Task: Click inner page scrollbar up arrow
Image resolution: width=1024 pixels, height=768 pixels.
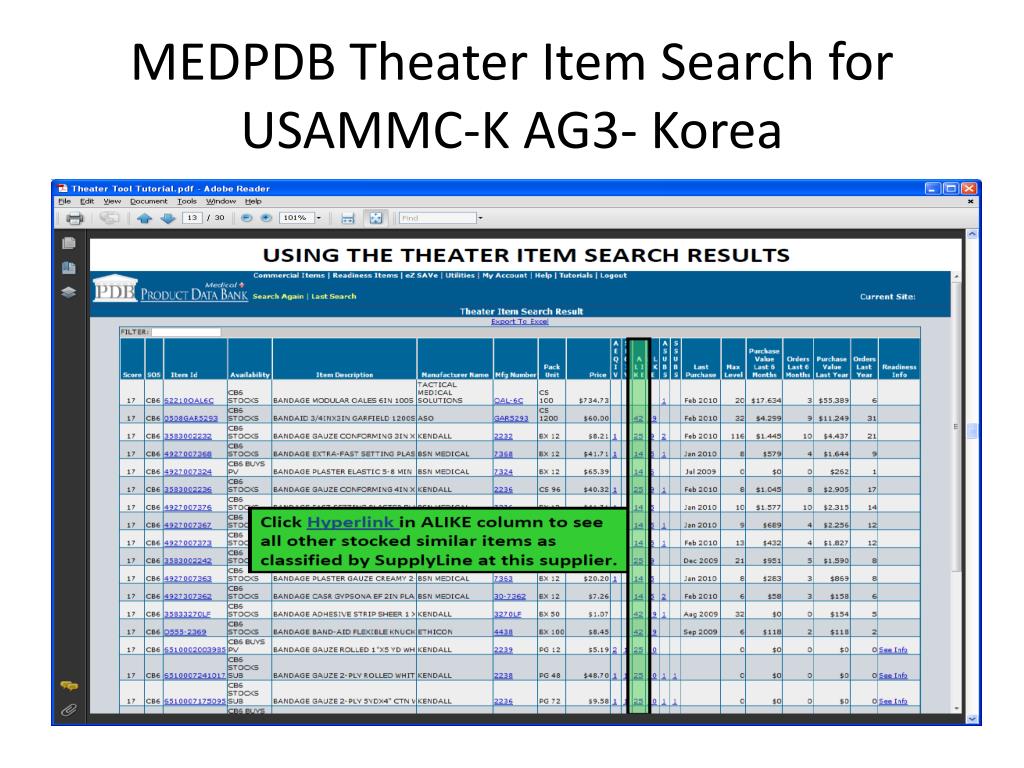Action: pos(956,277)
